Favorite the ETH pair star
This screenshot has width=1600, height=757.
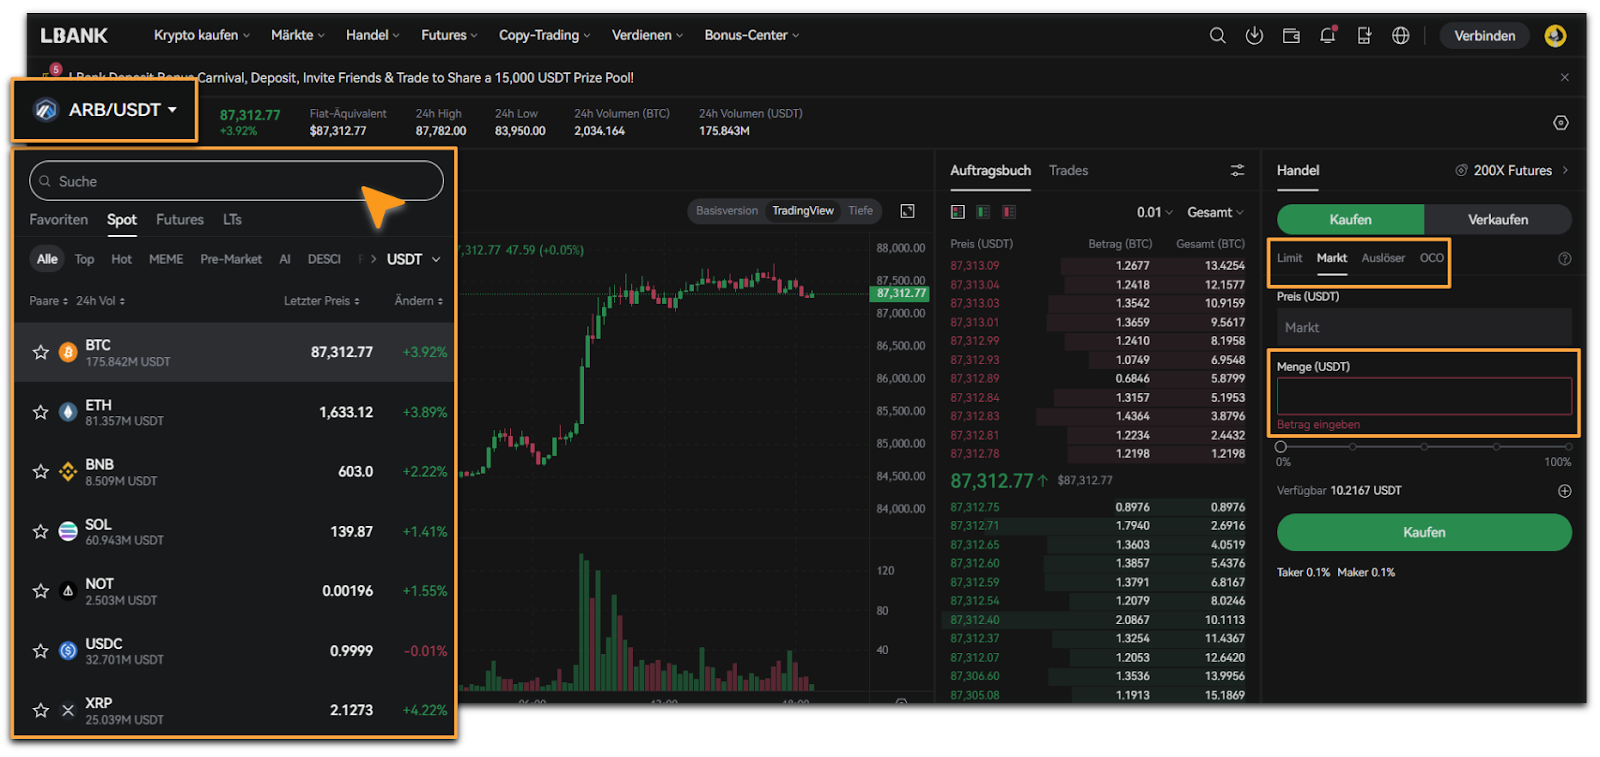[x=41, y=412]
